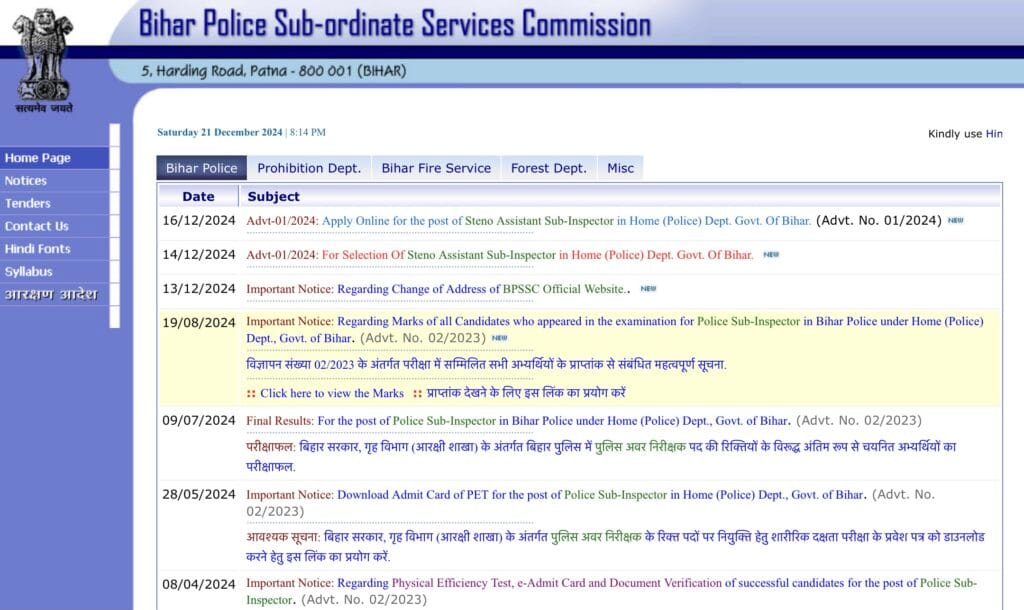This screenshot has width=1024, height=610.
Task: Open Hindi Fonts sidebar link
Action: (55, 249)
